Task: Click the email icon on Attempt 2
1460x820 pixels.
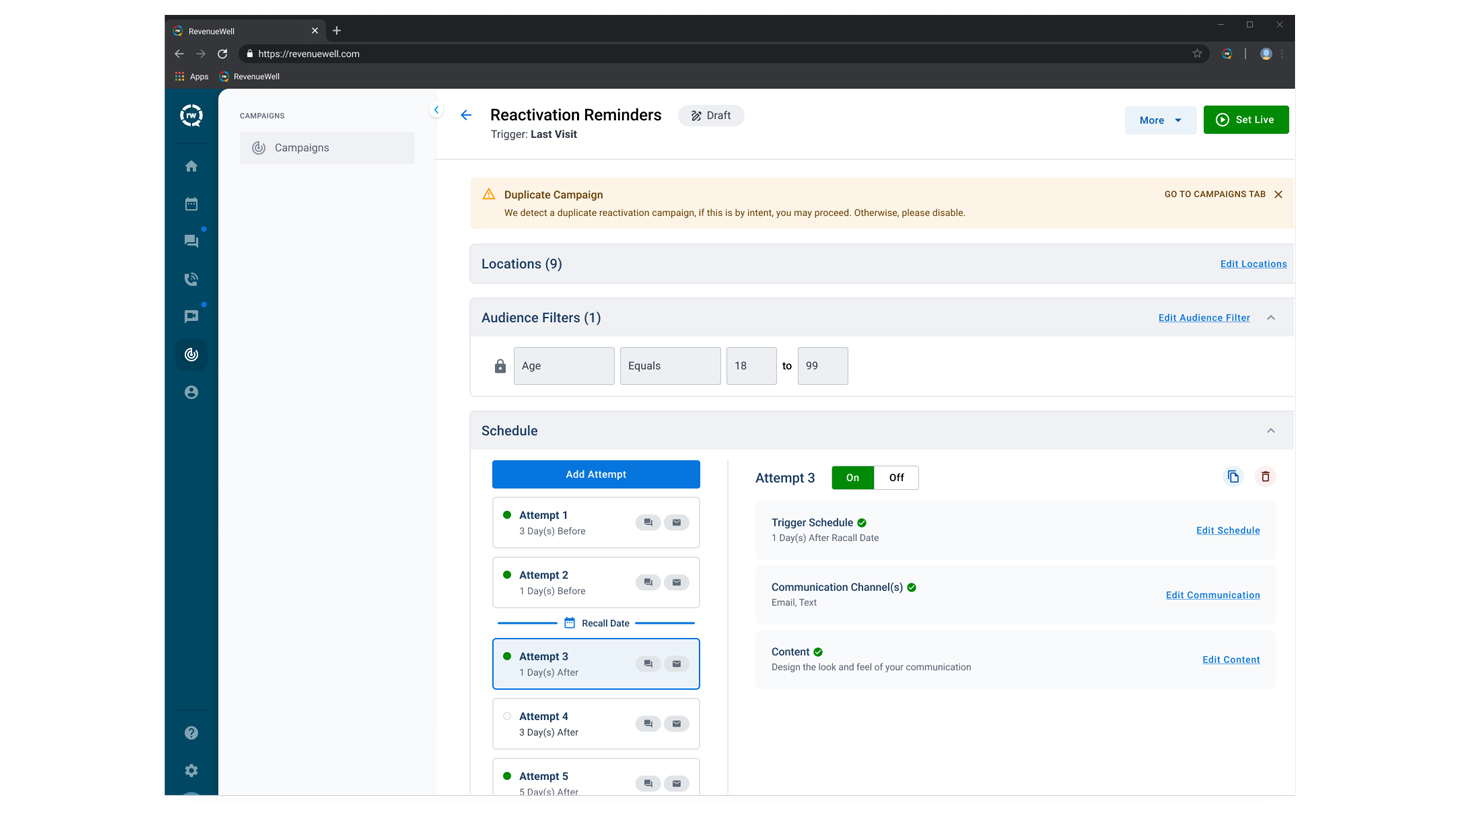Action: 677,582
